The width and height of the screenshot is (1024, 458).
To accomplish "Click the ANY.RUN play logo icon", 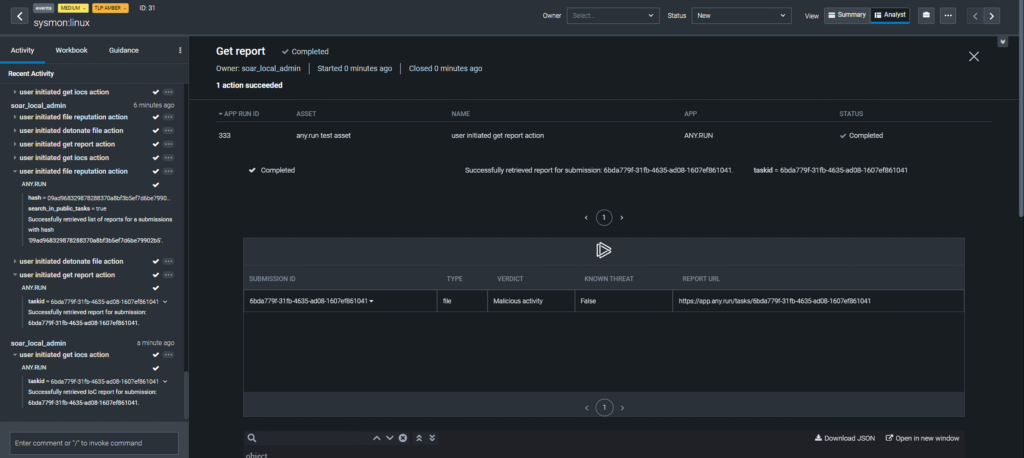I will tap(603, 250).
